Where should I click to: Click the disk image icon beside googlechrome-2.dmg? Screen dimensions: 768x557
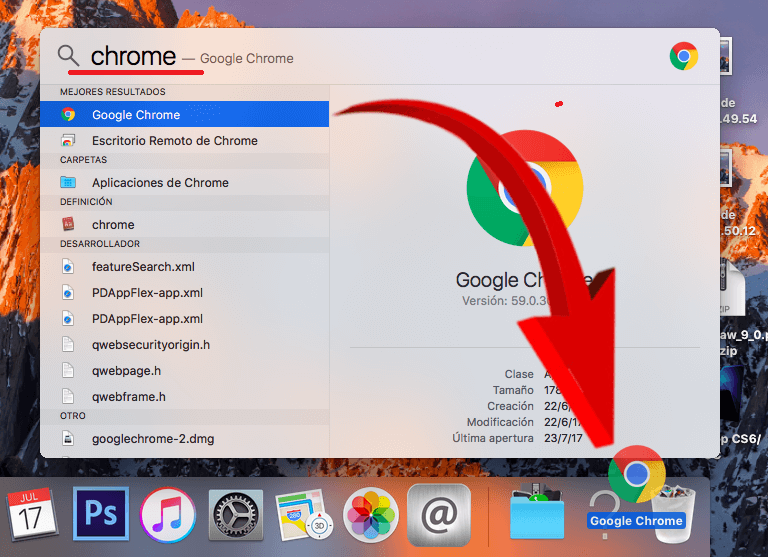tap(68, 438)
